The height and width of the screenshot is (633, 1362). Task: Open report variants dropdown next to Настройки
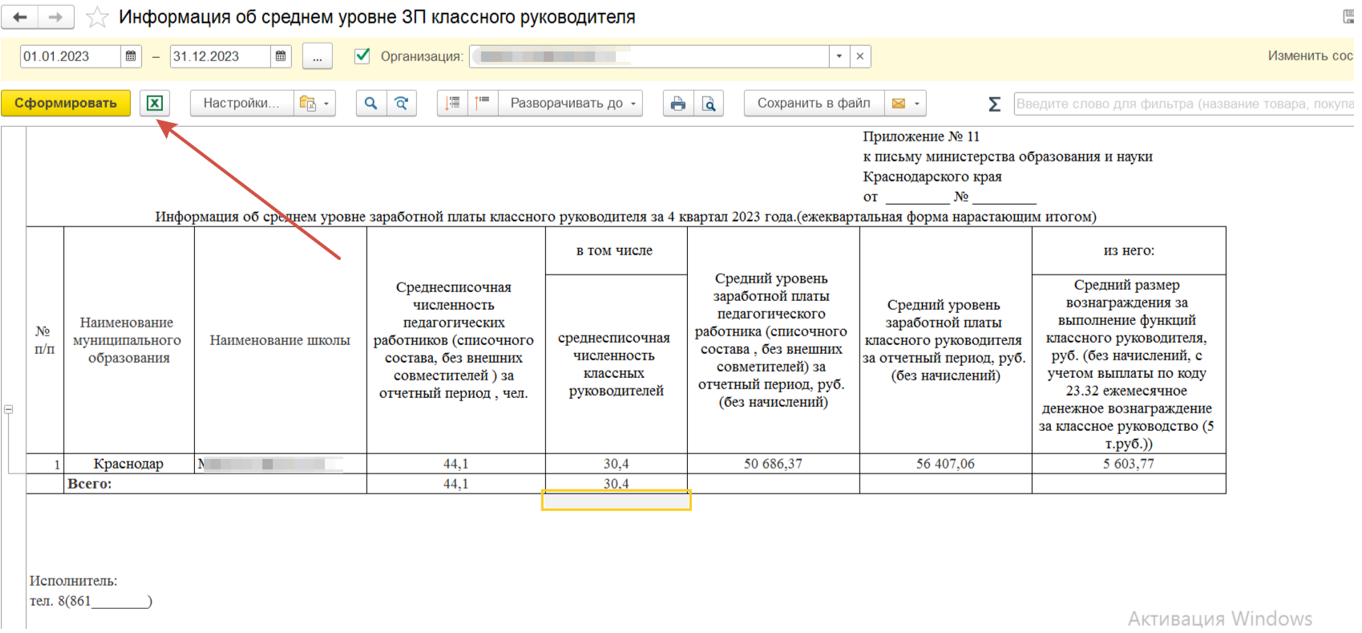[x=314, y=104]
